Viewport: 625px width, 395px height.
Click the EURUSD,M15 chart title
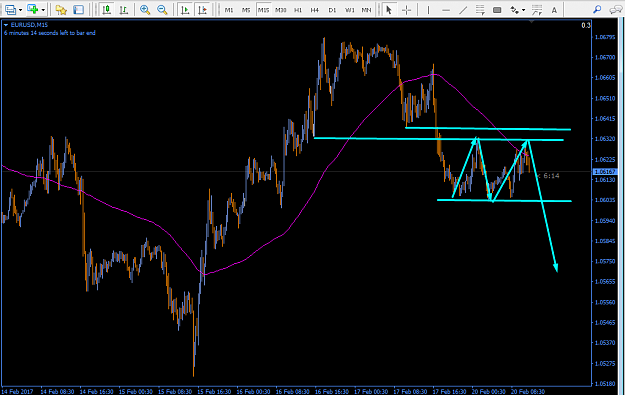(29, 25)
